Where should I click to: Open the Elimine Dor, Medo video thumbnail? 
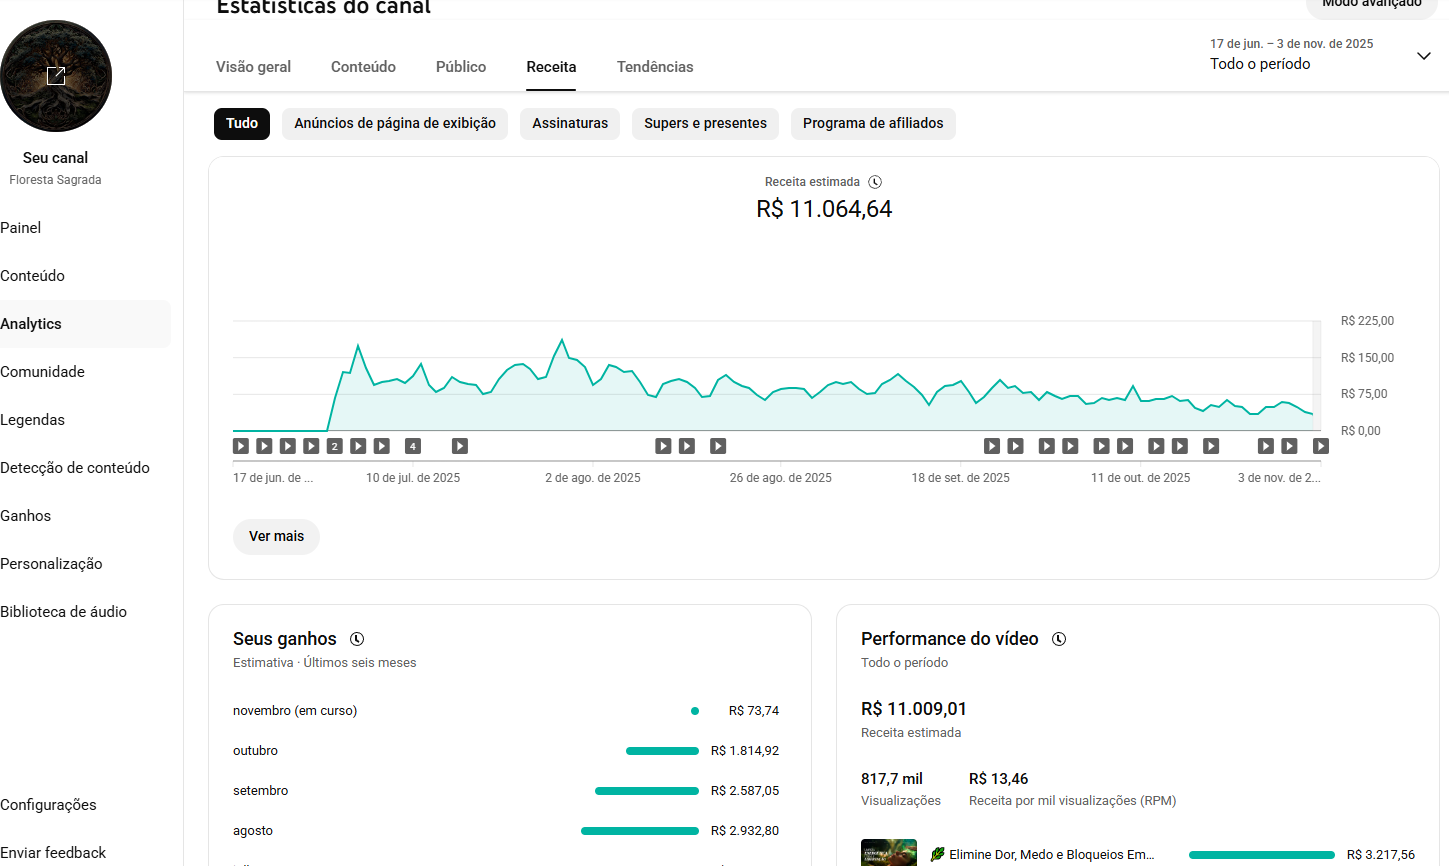[889, 853]
